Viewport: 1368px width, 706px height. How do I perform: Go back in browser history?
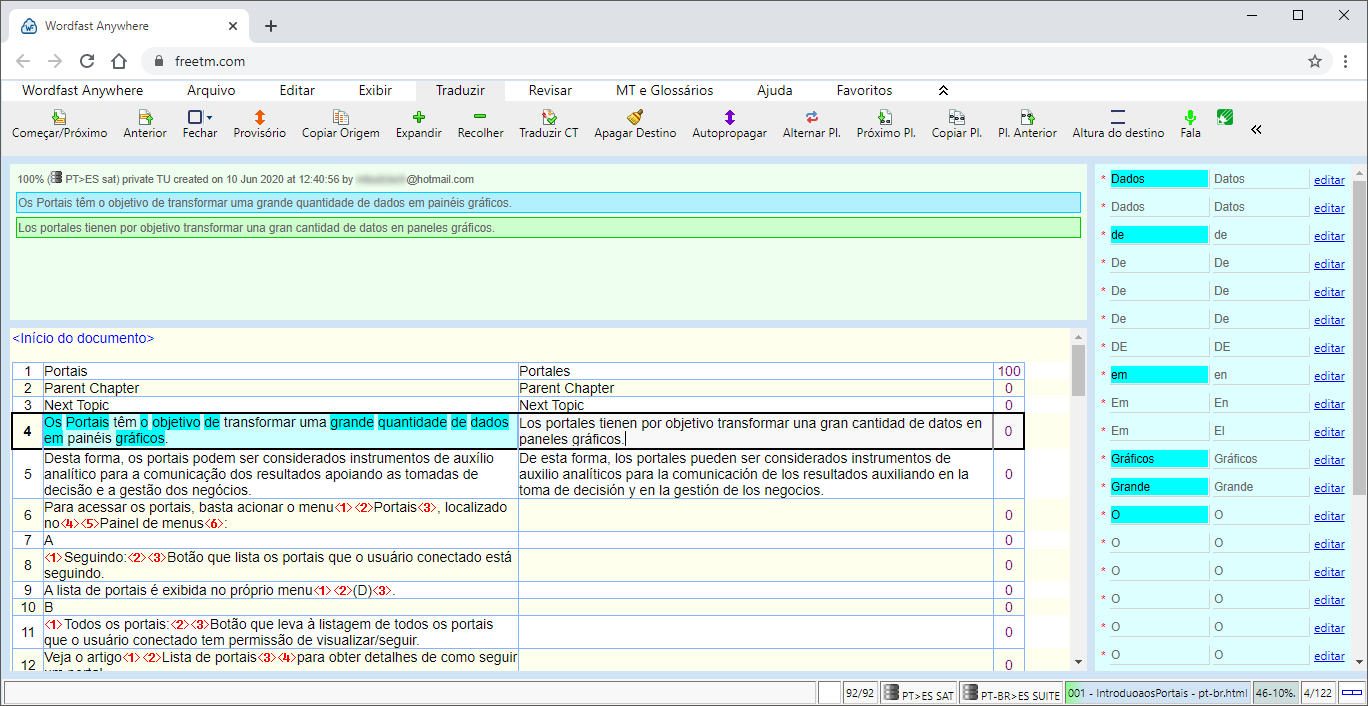click(x=23, y=61)
